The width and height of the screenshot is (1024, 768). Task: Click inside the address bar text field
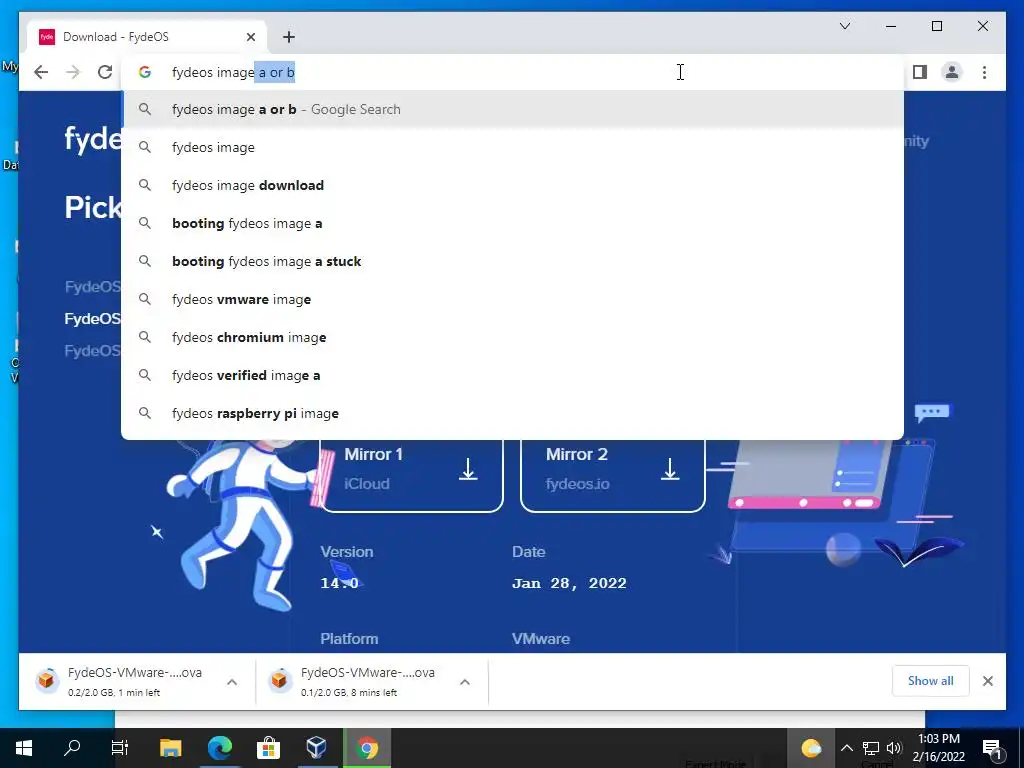click(x=512, y=72)
